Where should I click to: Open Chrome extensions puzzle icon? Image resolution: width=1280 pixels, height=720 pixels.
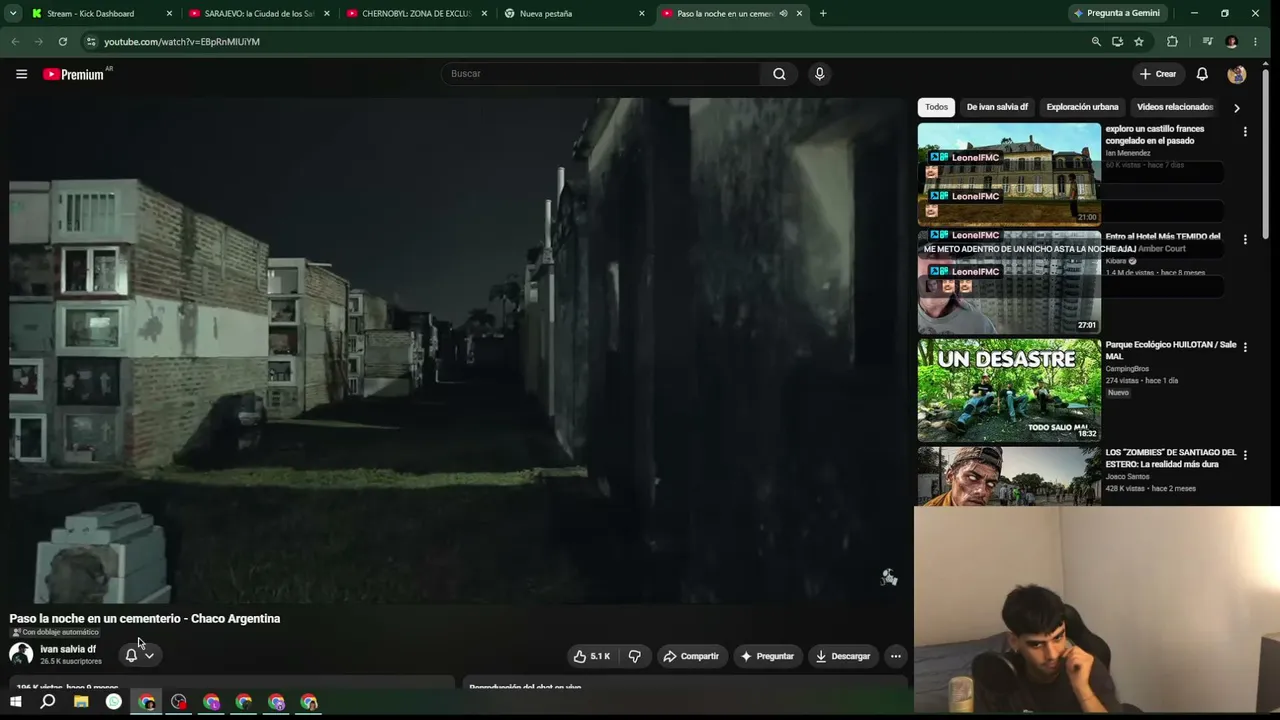(1172, 42)
